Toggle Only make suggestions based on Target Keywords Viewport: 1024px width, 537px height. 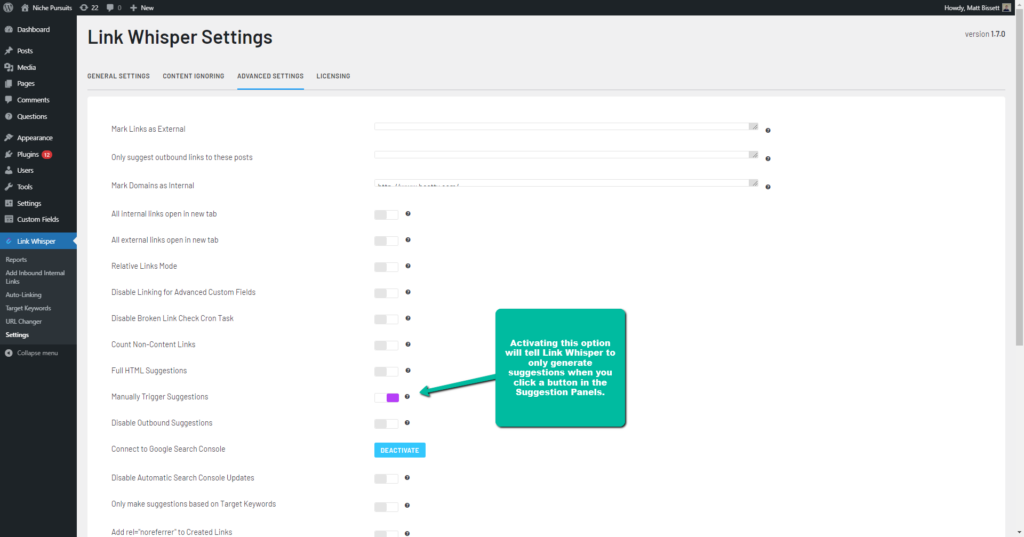pos(386,506)
